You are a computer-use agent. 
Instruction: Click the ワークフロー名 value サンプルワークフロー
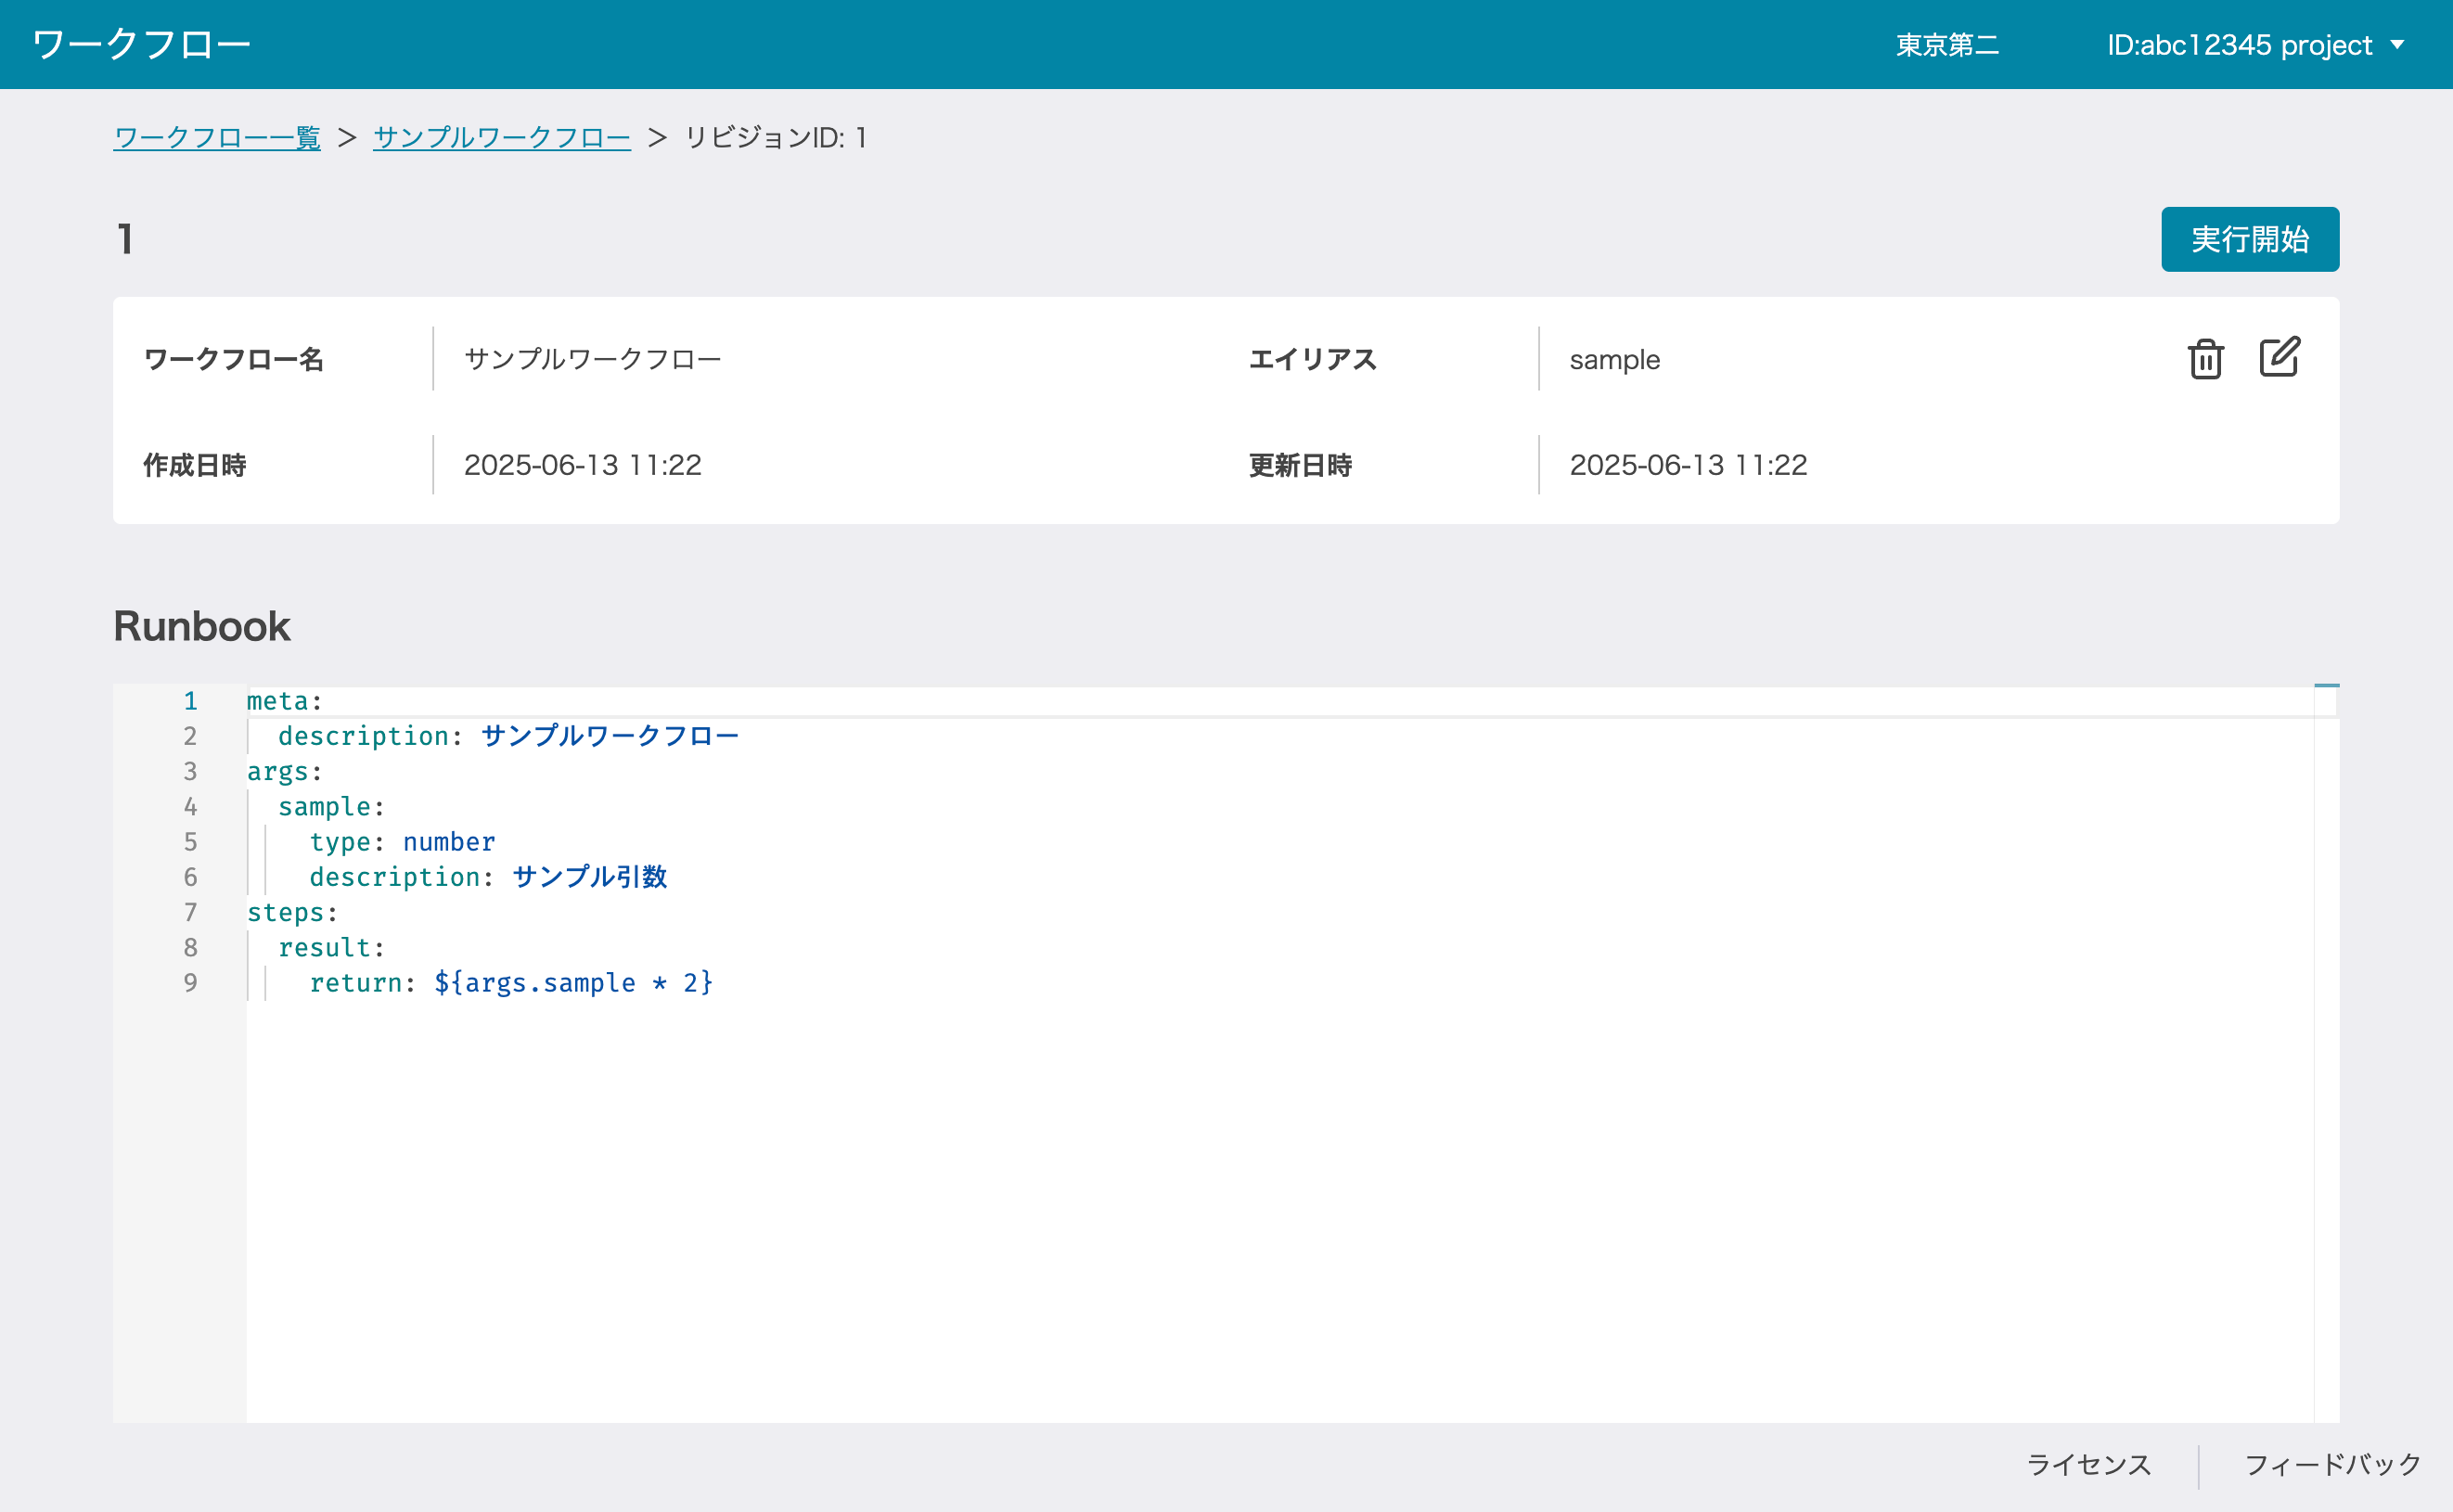(x=593, y=359)
